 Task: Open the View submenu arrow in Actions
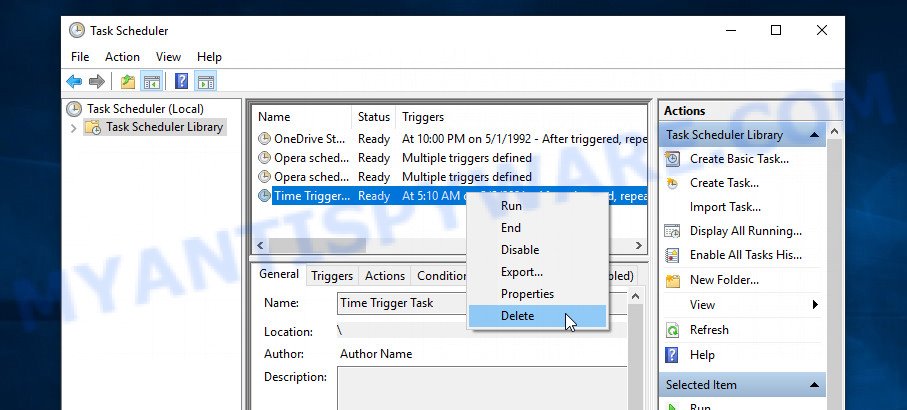pyautogui.click(x=815, y=305)
